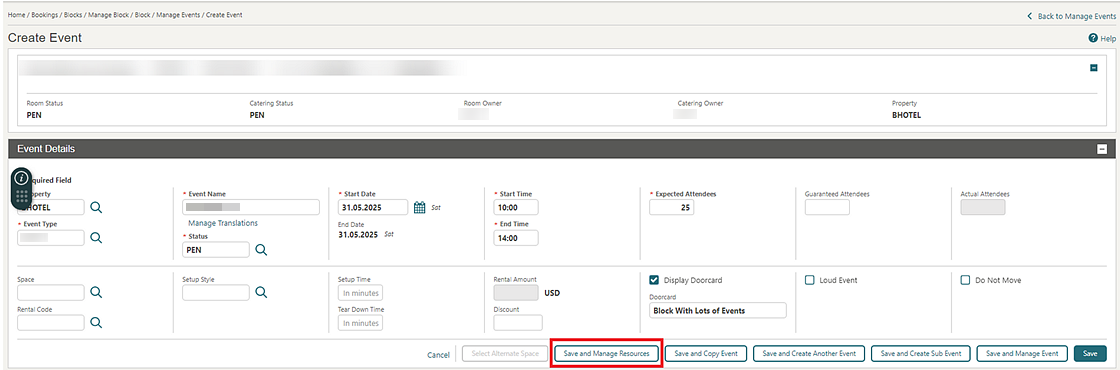1120x370 pixels.
Task: Click Start Time field showing 10:00
Action: 516,207
